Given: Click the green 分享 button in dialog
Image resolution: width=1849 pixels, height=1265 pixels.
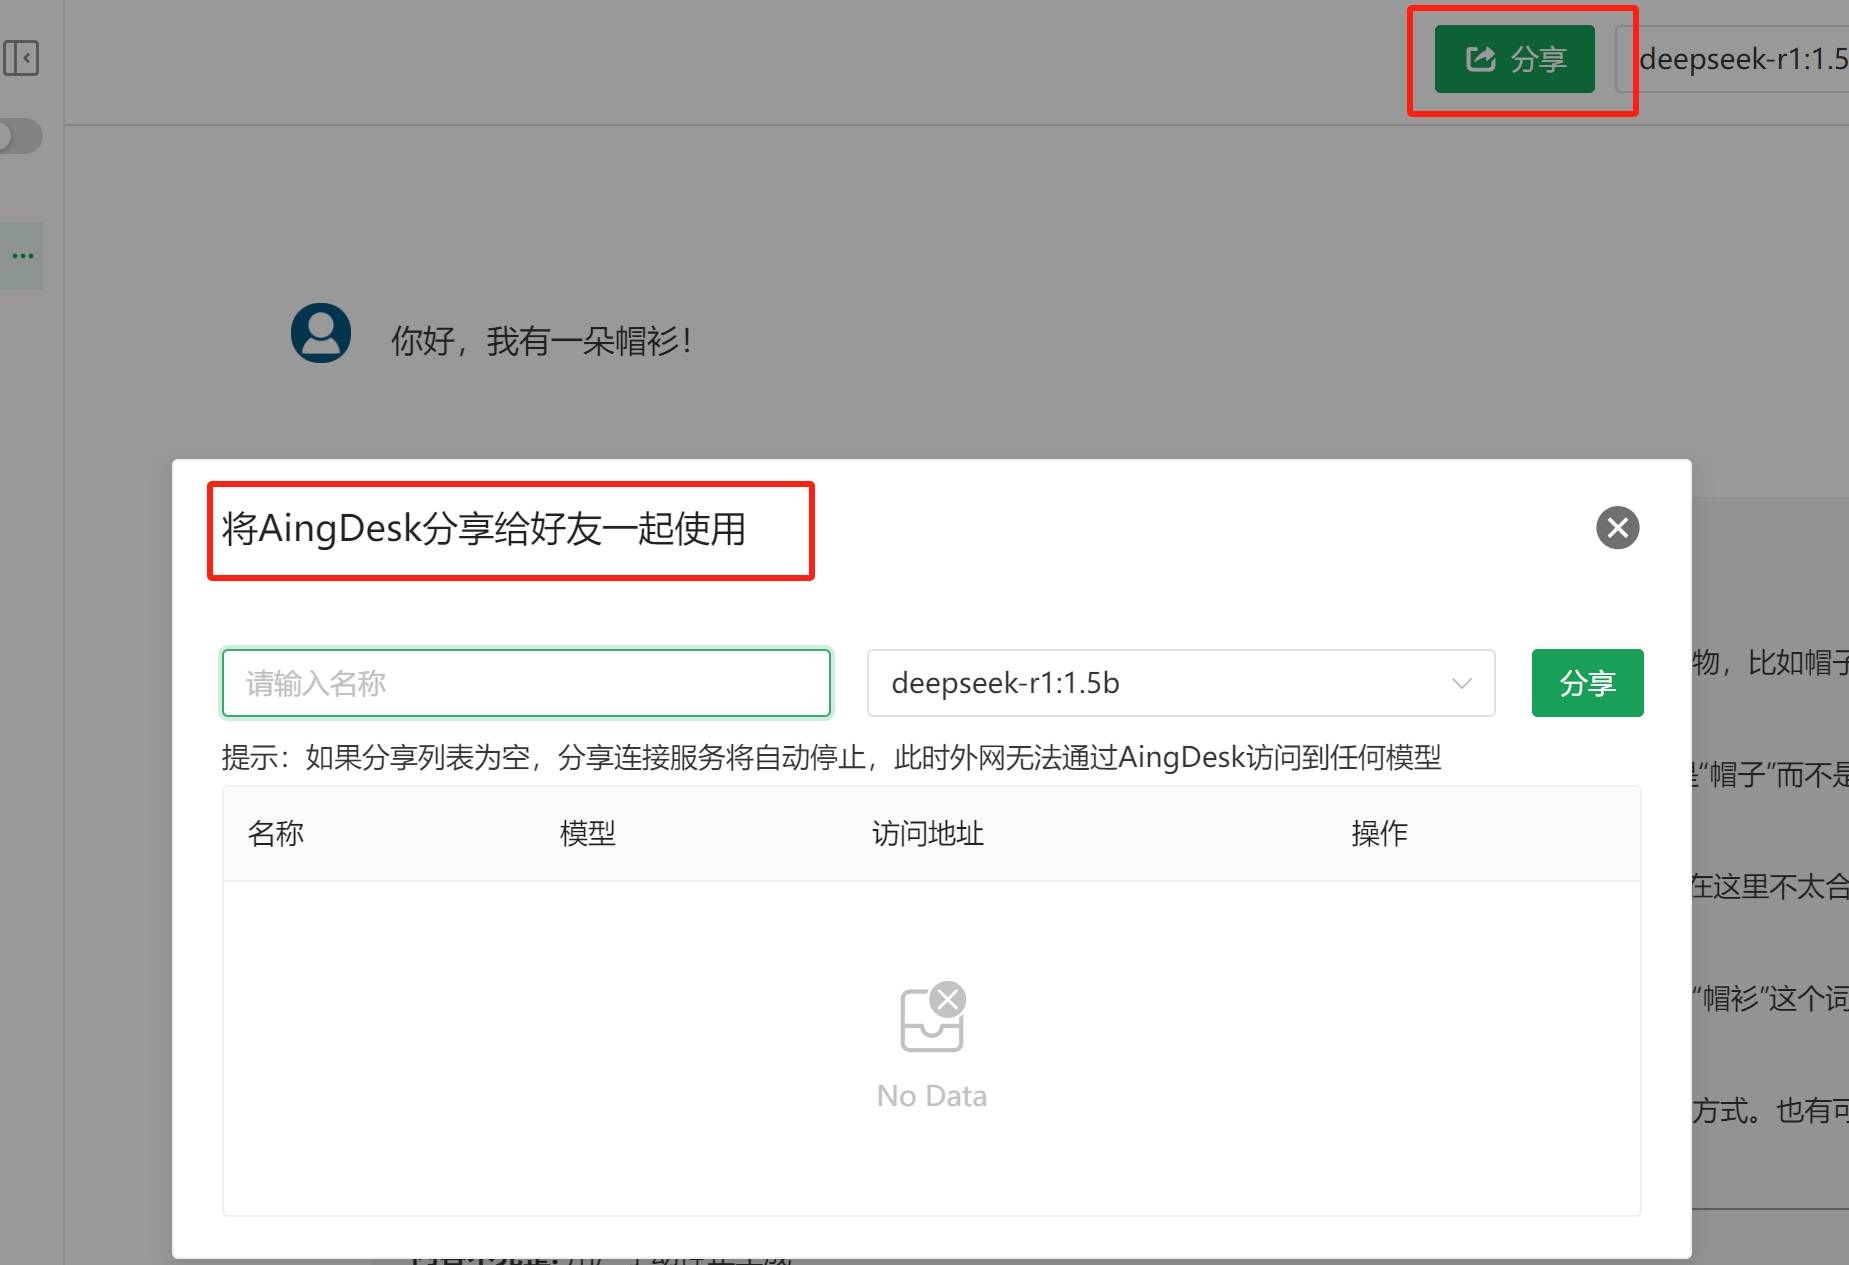Looking at the screenshot, I should (1587, 683).
